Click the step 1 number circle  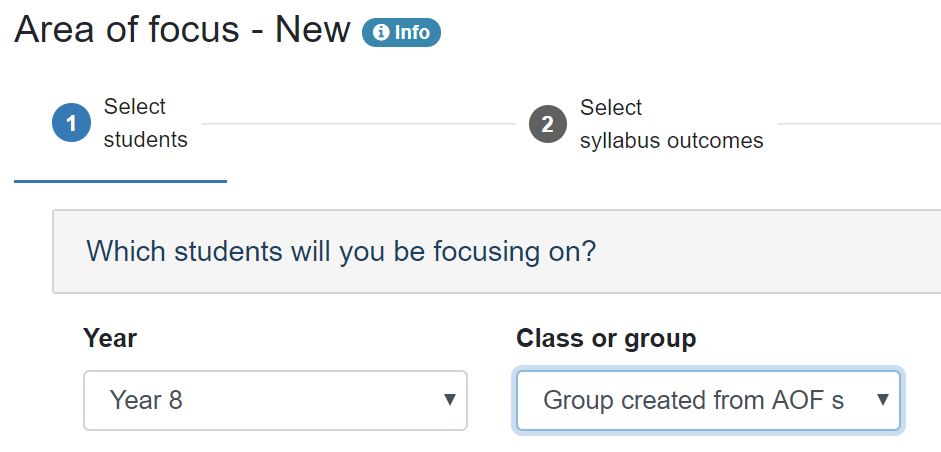(71, 124)
